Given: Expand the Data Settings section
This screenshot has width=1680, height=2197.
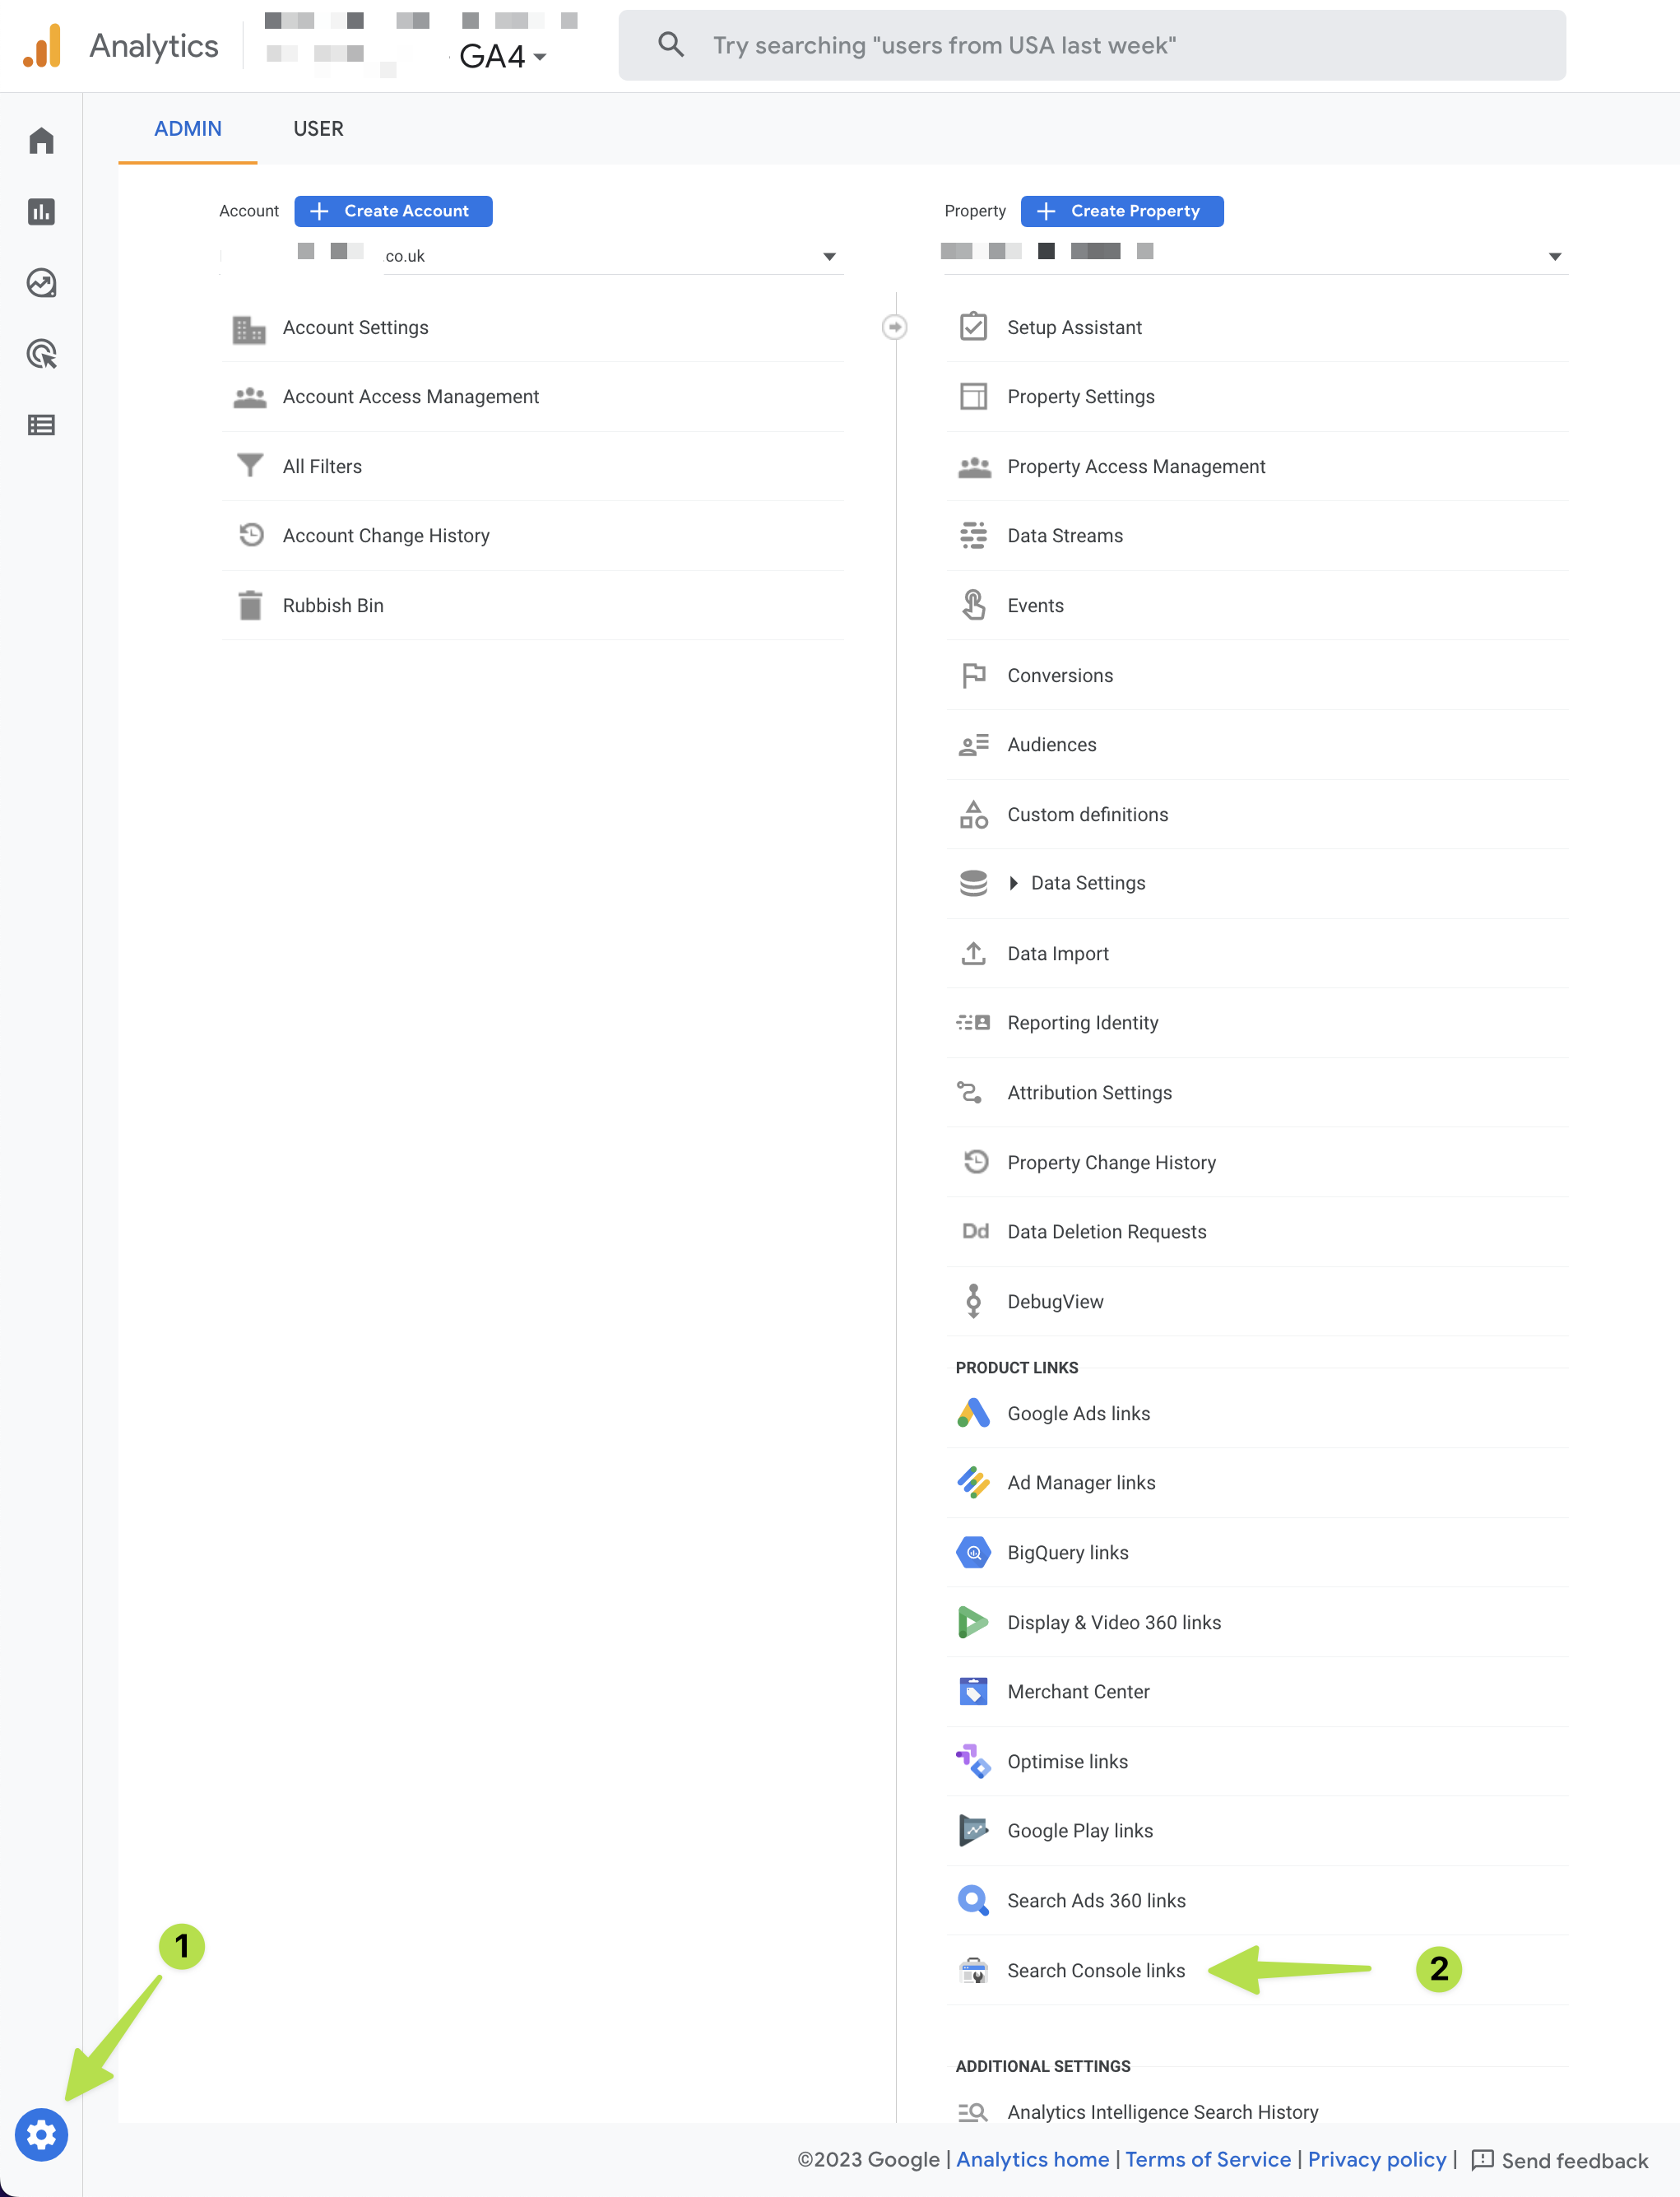Looking at the screenshot, I should [x=1014, y=883].
